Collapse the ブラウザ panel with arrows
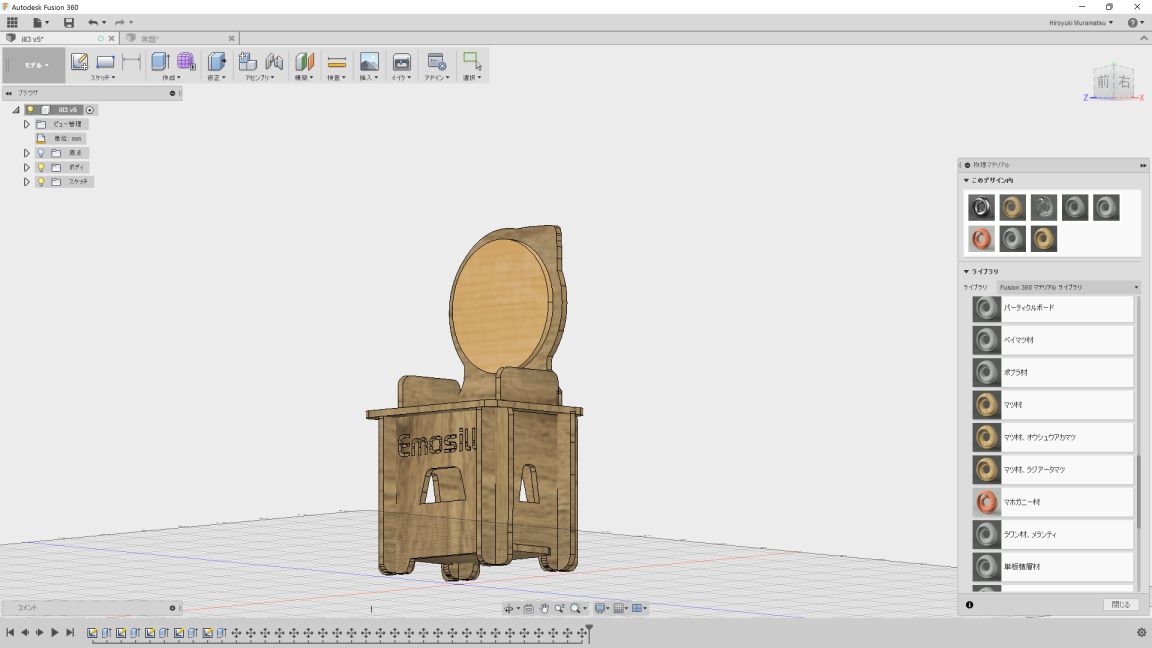This screenshot has width=1152, height=648. [9, 93]
